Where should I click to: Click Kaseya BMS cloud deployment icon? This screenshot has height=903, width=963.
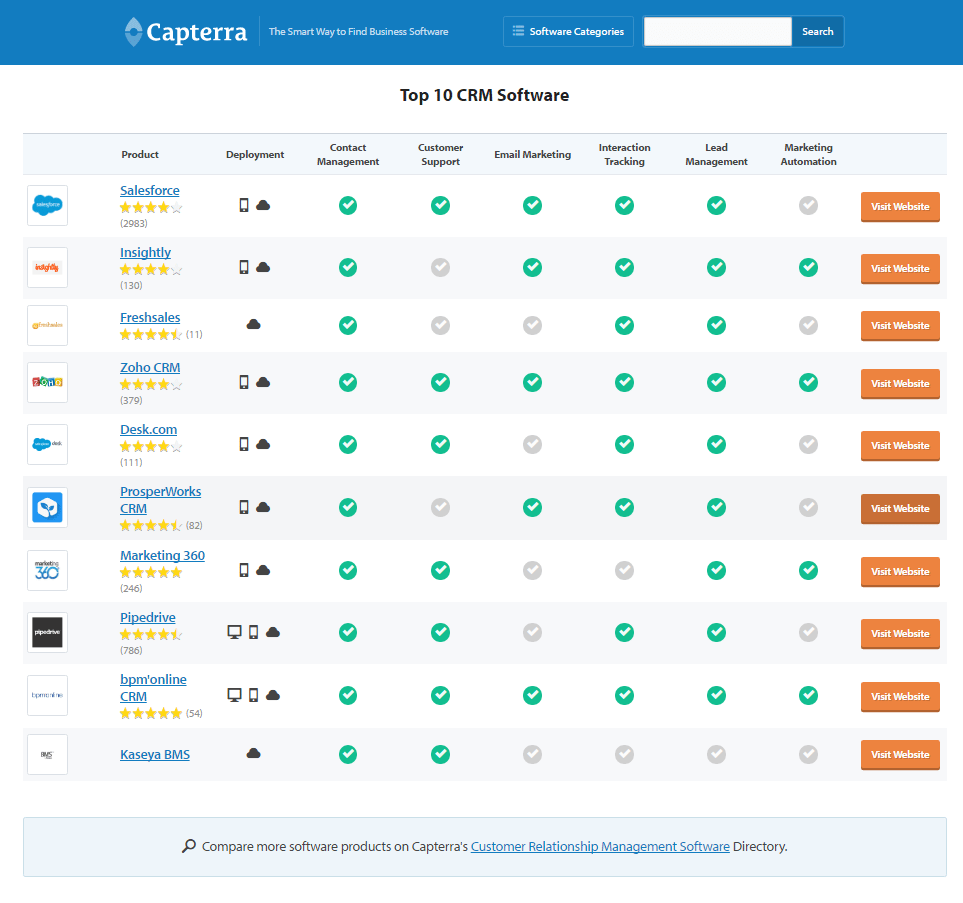point(254,753)
